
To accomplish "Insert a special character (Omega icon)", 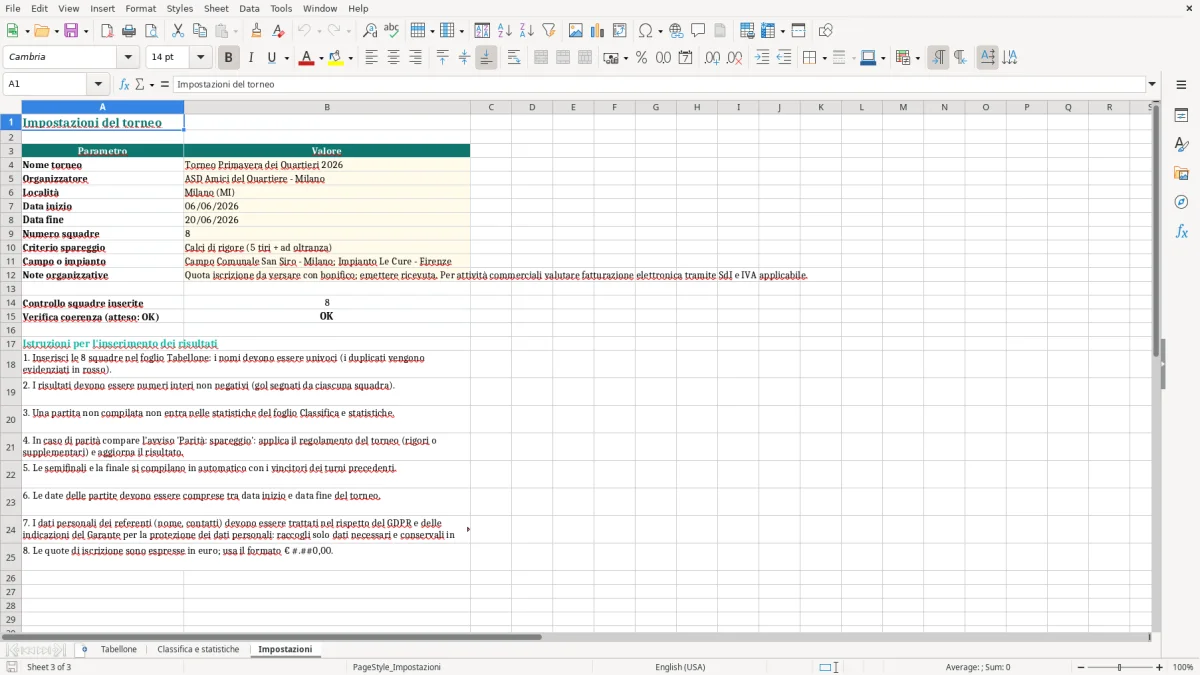I will [x=645, y=31].
